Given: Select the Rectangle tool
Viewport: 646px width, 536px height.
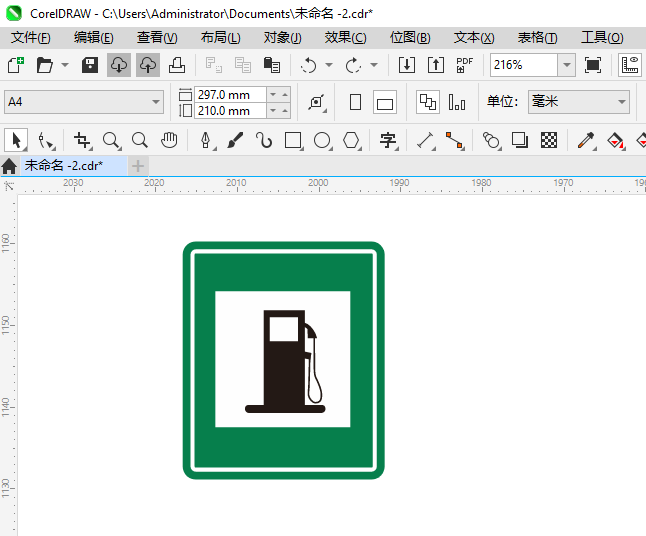Looking at the screenshot, I should click(x=293, y=140).
